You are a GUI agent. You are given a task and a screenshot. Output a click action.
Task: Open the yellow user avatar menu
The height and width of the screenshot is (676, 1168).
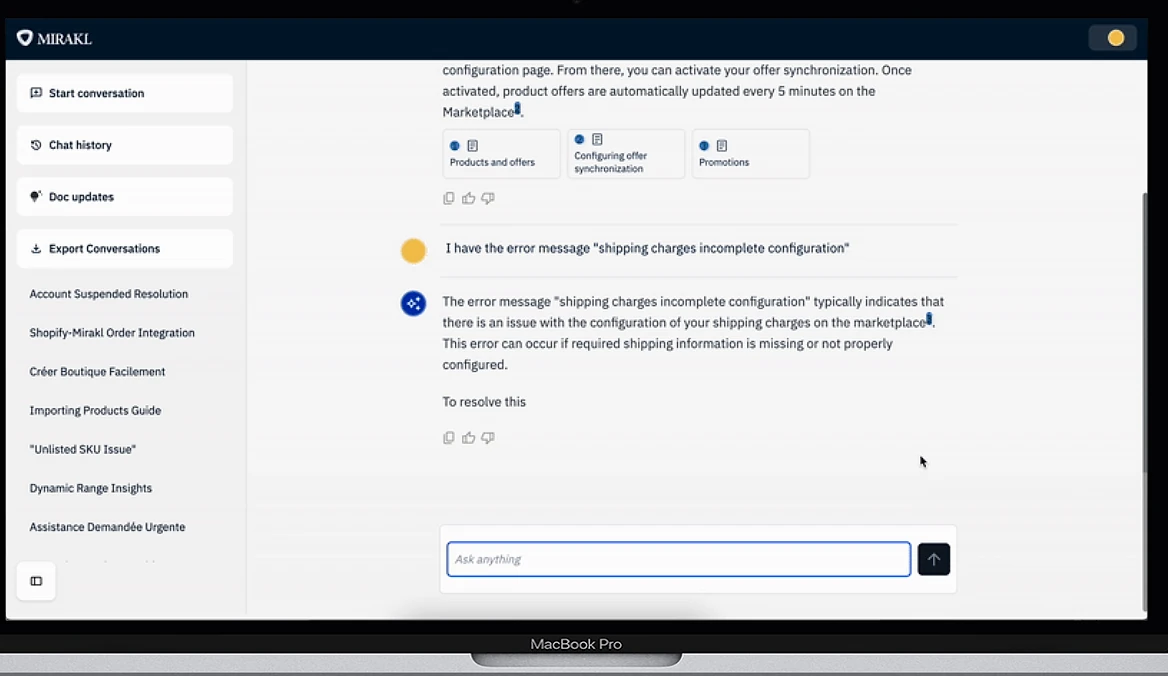1115,38
